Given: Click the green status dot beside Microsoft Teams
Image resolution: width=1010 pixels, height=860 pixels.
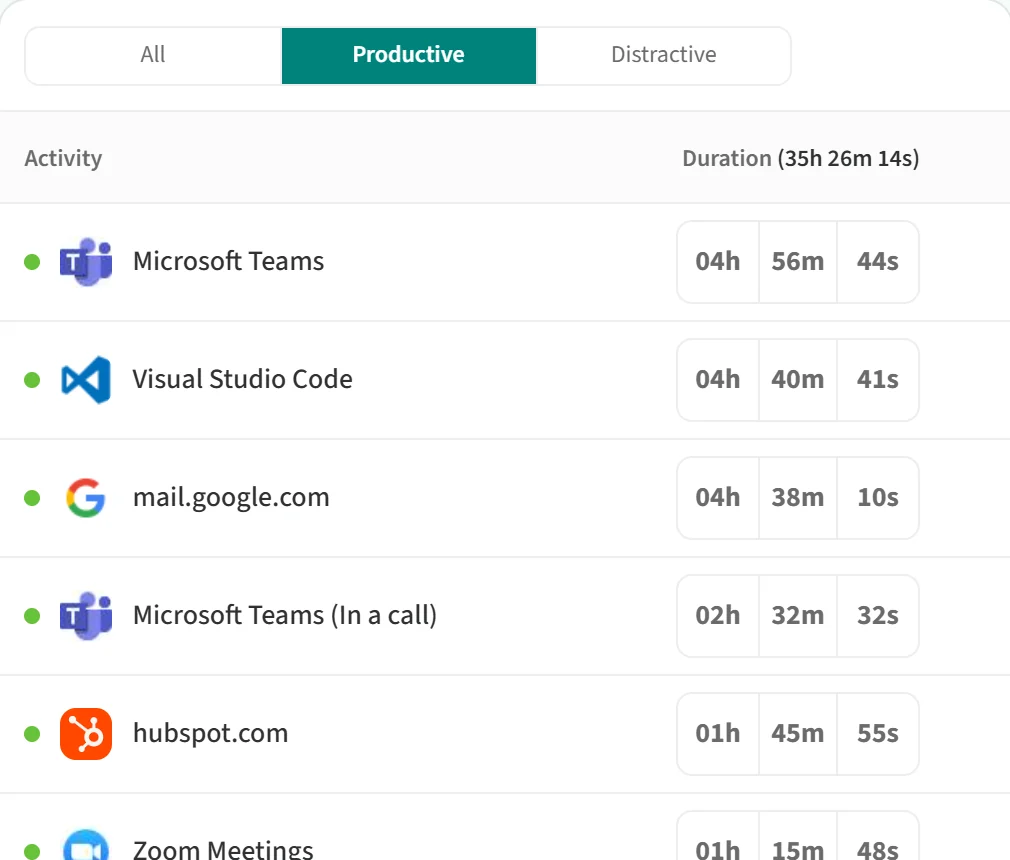Looking at the screenshot, I should (x=32, y=262).
